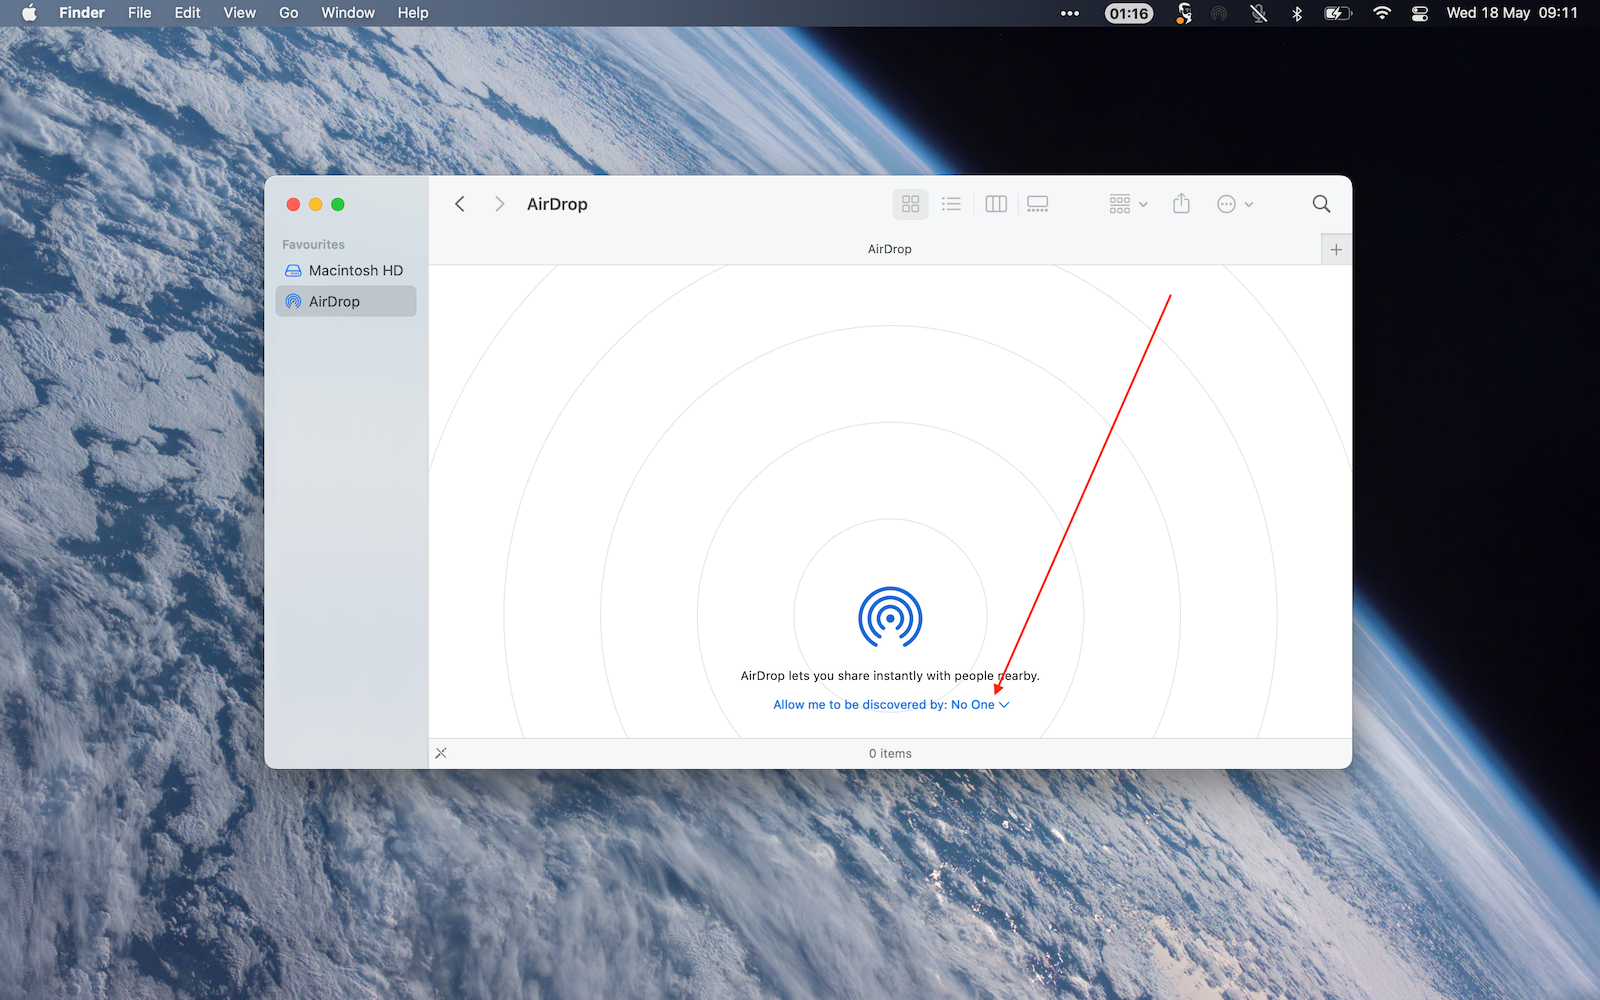This screenshot has width=1600, height=1000.
Task: Click the AirDrop description text
Action: [890, 676]
